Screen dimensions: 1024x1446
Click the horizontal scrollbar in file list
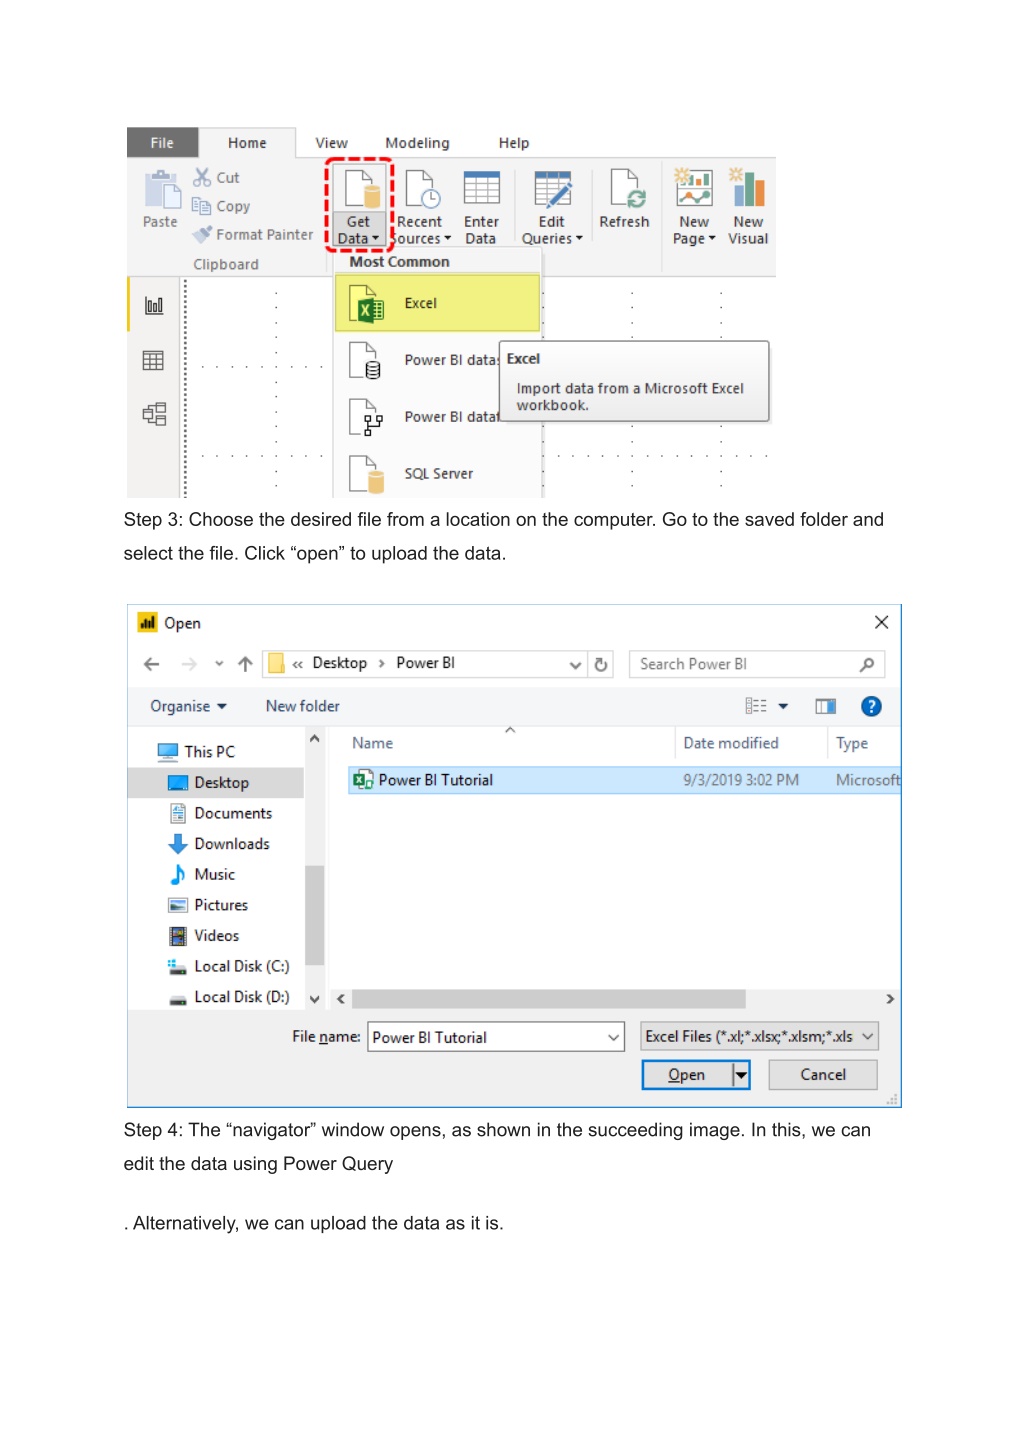coord(549,999)
